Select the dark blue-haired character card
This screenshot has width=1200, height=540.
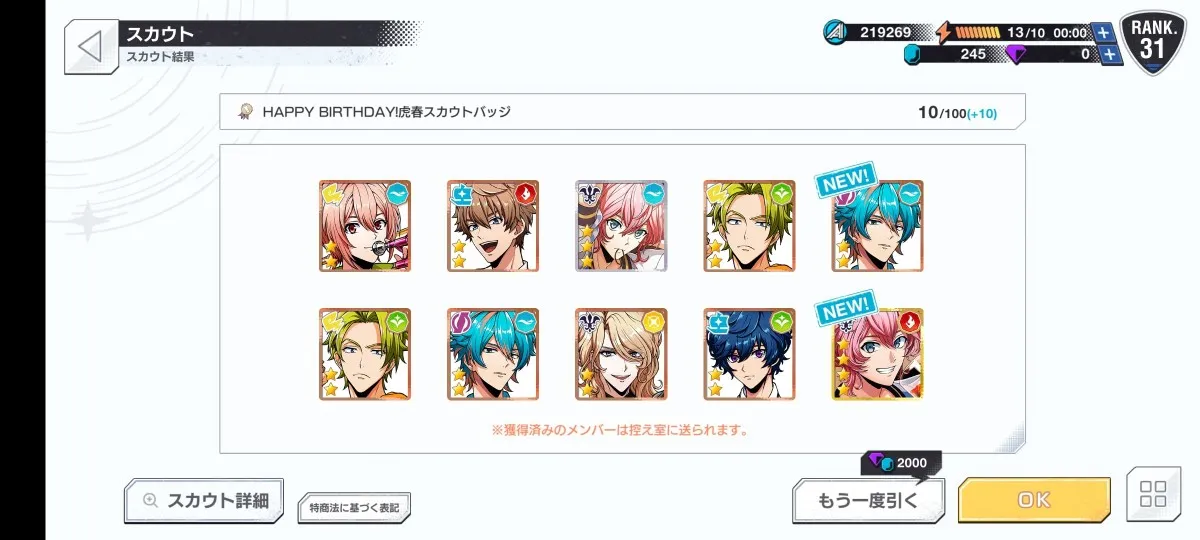749,354
